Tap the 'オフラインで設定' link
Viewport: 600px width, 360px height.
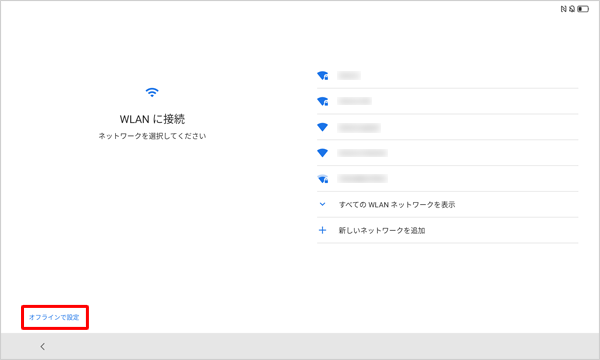54,317
